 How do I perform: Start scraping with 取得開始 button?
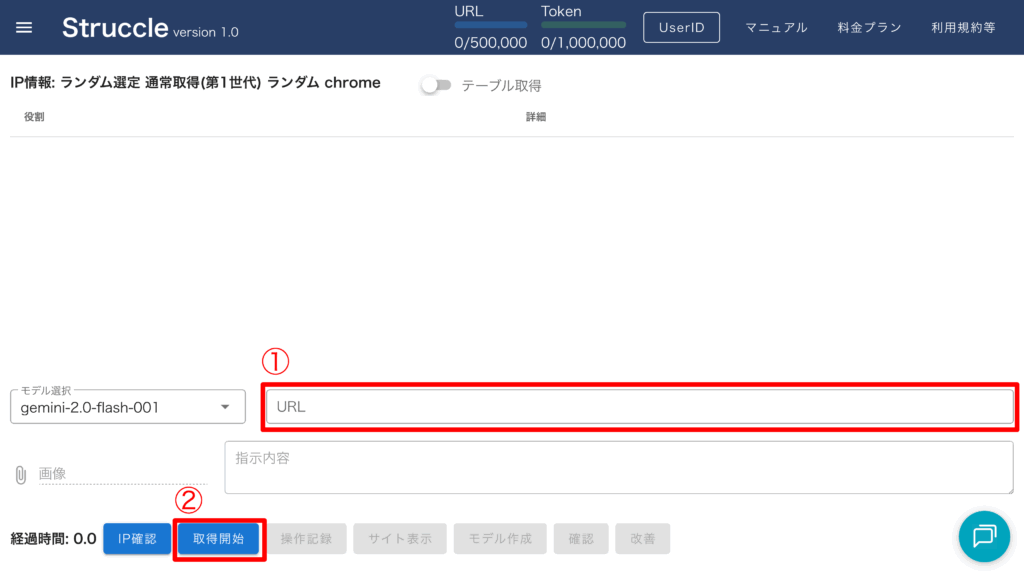click(x=218, y=539)
